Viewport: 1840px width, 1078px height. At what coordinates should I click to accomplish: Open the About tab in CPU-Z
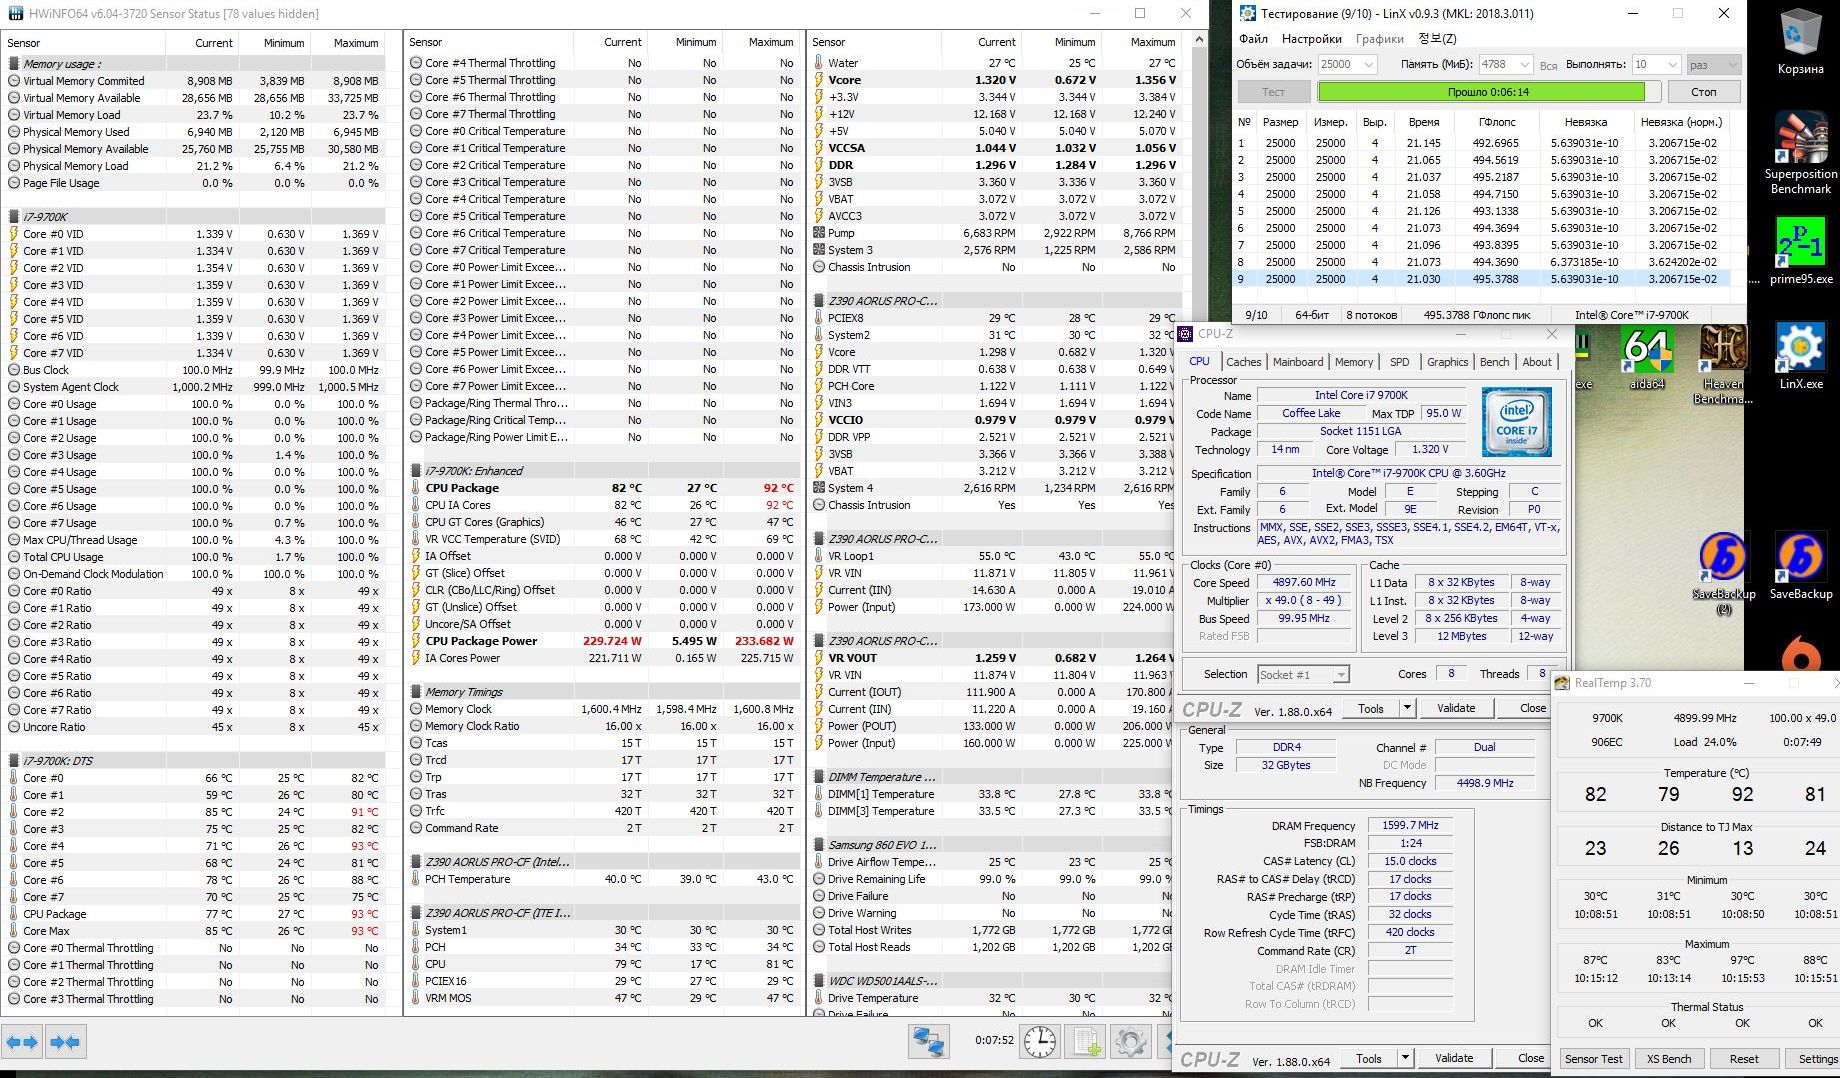[x=1537, y=362]
